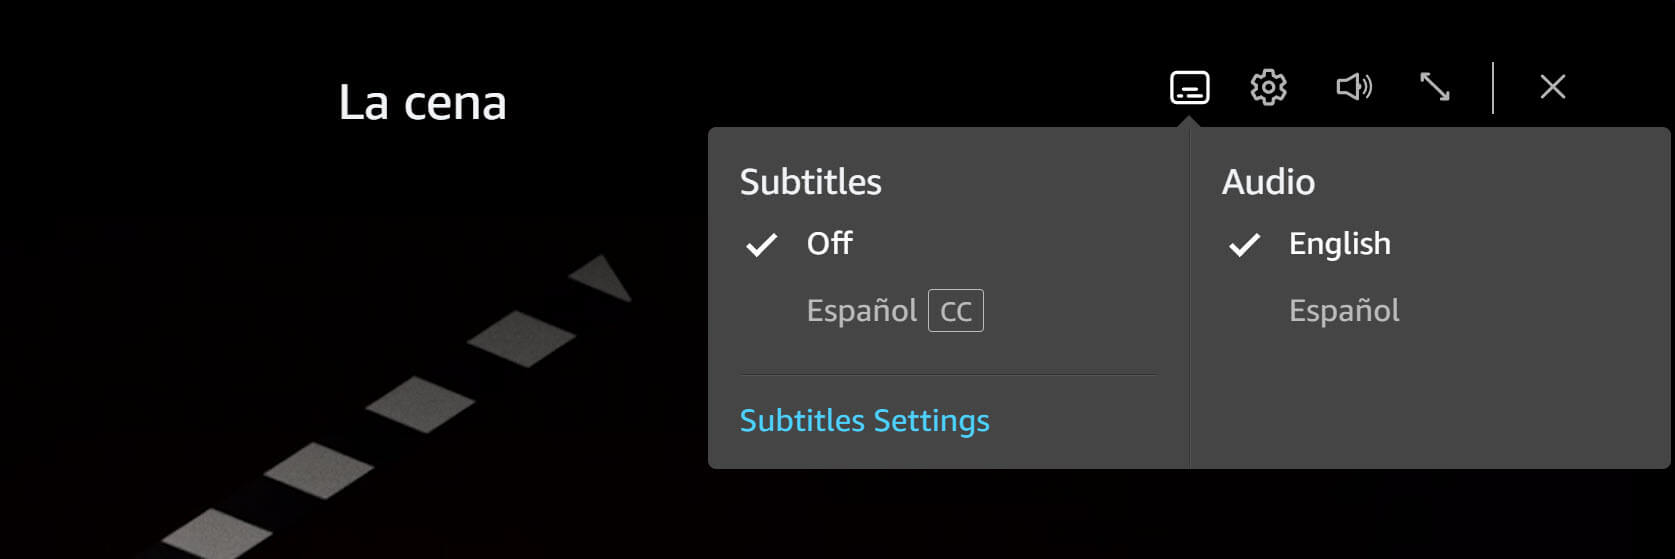1675x559 pixels.
Task: Click the CC badge beside Español
Action: pos(956,311)
